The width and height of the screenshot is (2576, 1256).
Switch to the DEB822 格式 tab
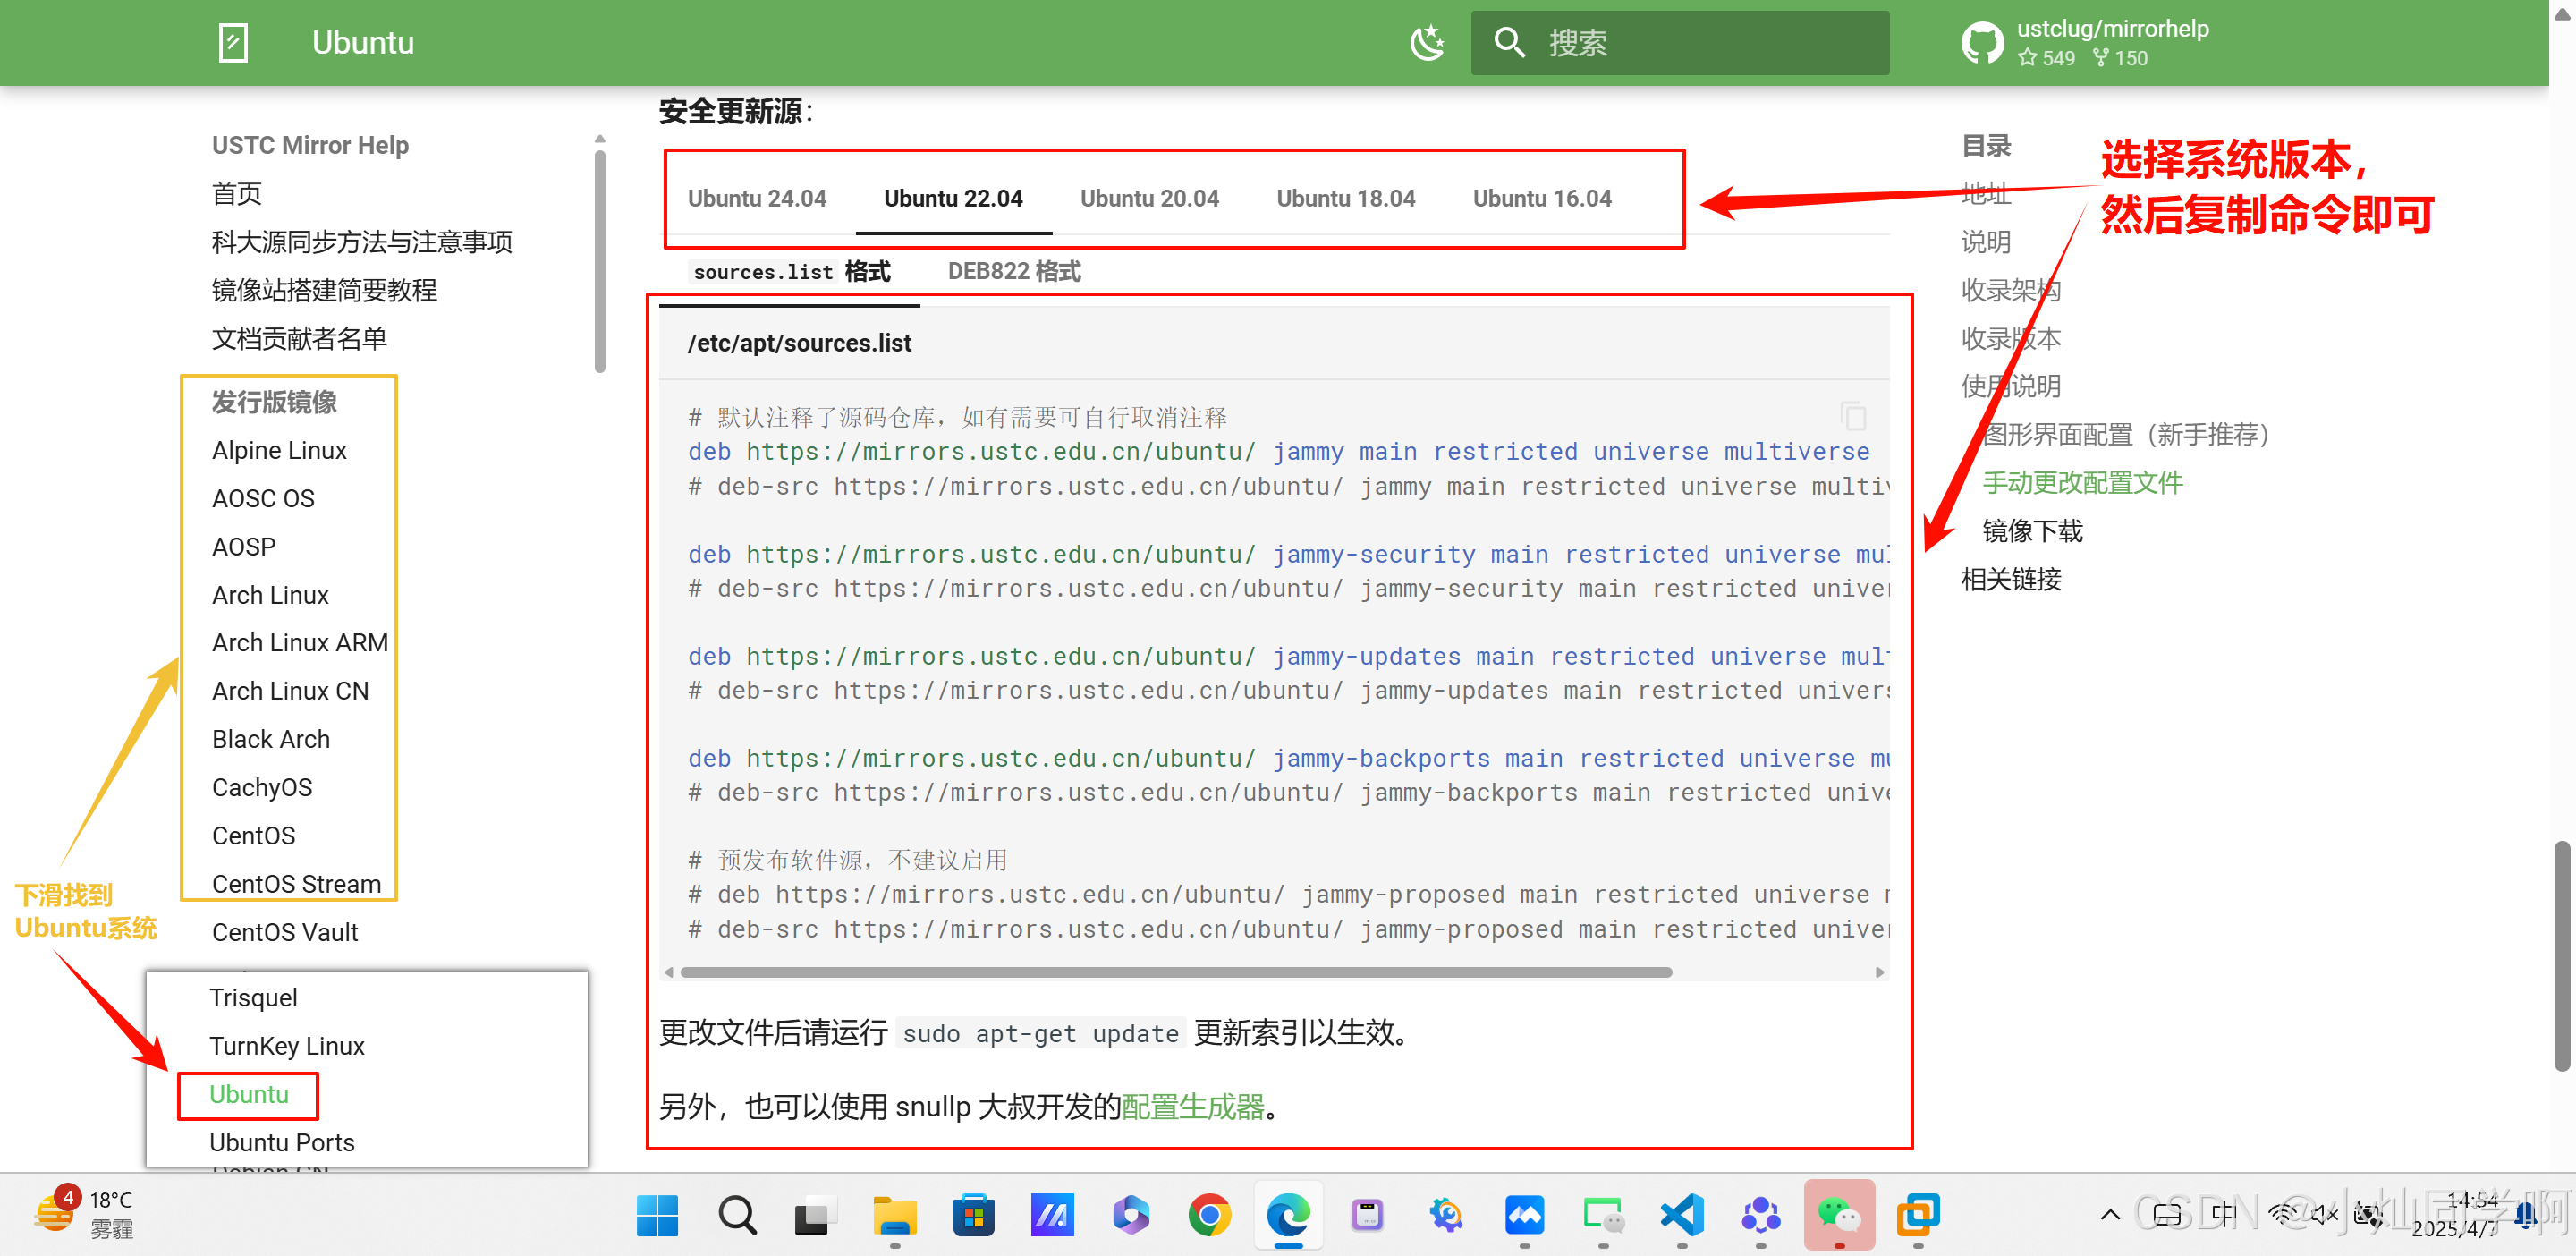(x=1014, y=271)
